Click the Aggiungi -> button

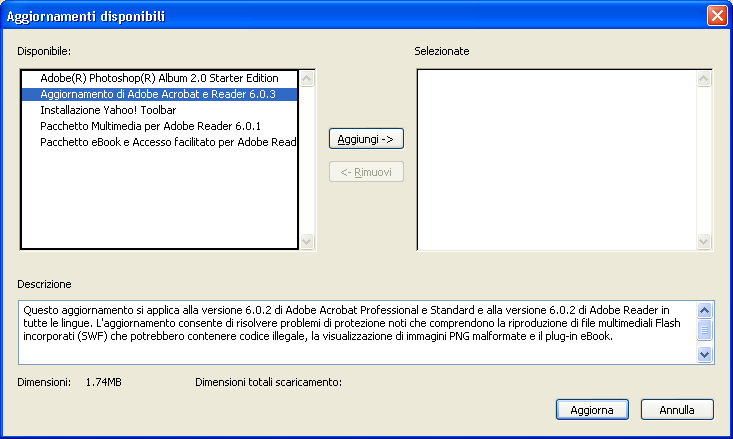click(x=366, y=138)
